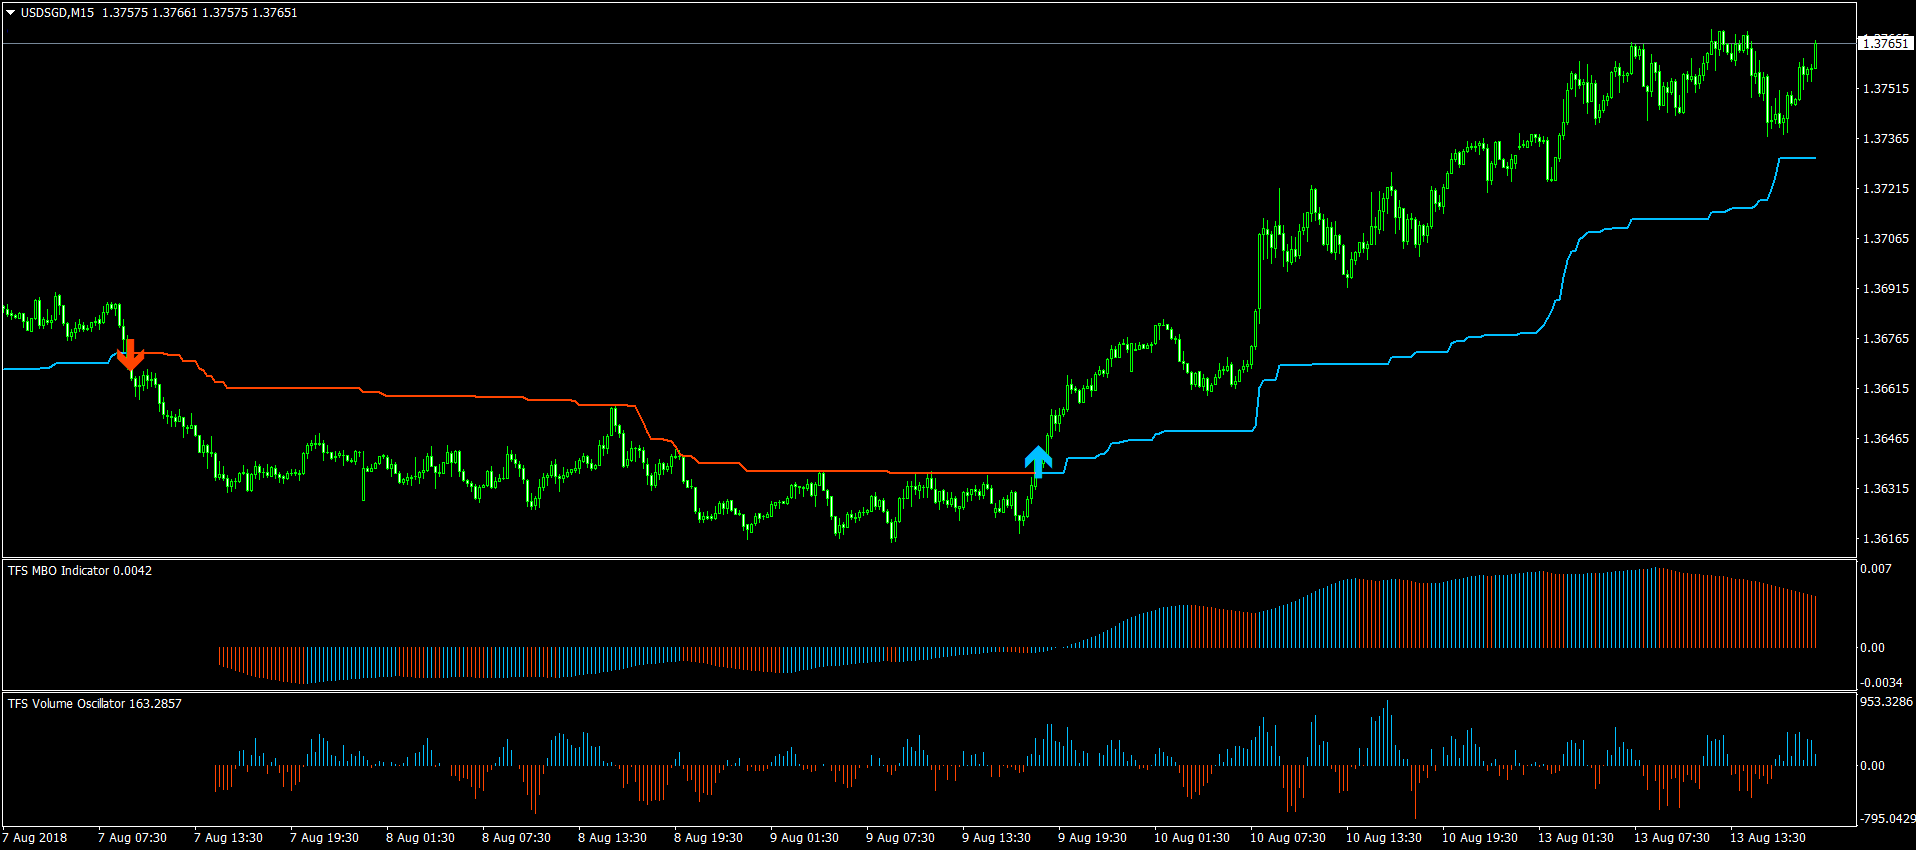Click the 9 Aug 13:30 time label
The height and width of the screenshot is (850, 1916).
click(996, 838)
